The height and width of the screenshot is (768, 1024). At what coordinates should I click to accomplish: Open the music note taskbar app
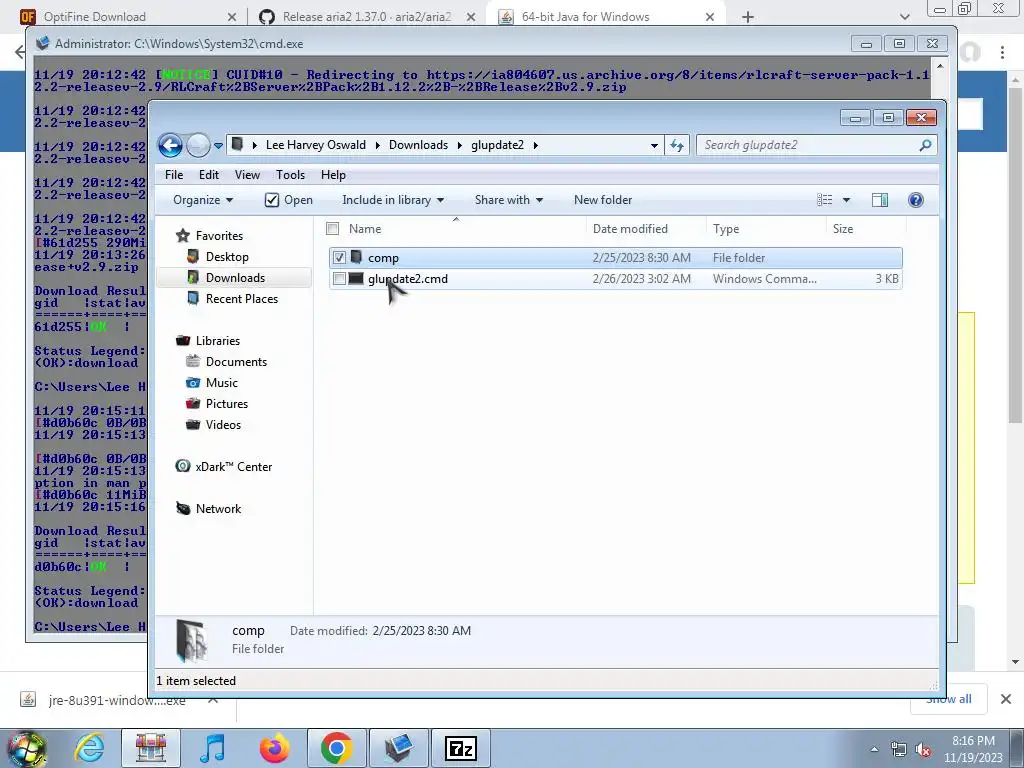point(212,748)
